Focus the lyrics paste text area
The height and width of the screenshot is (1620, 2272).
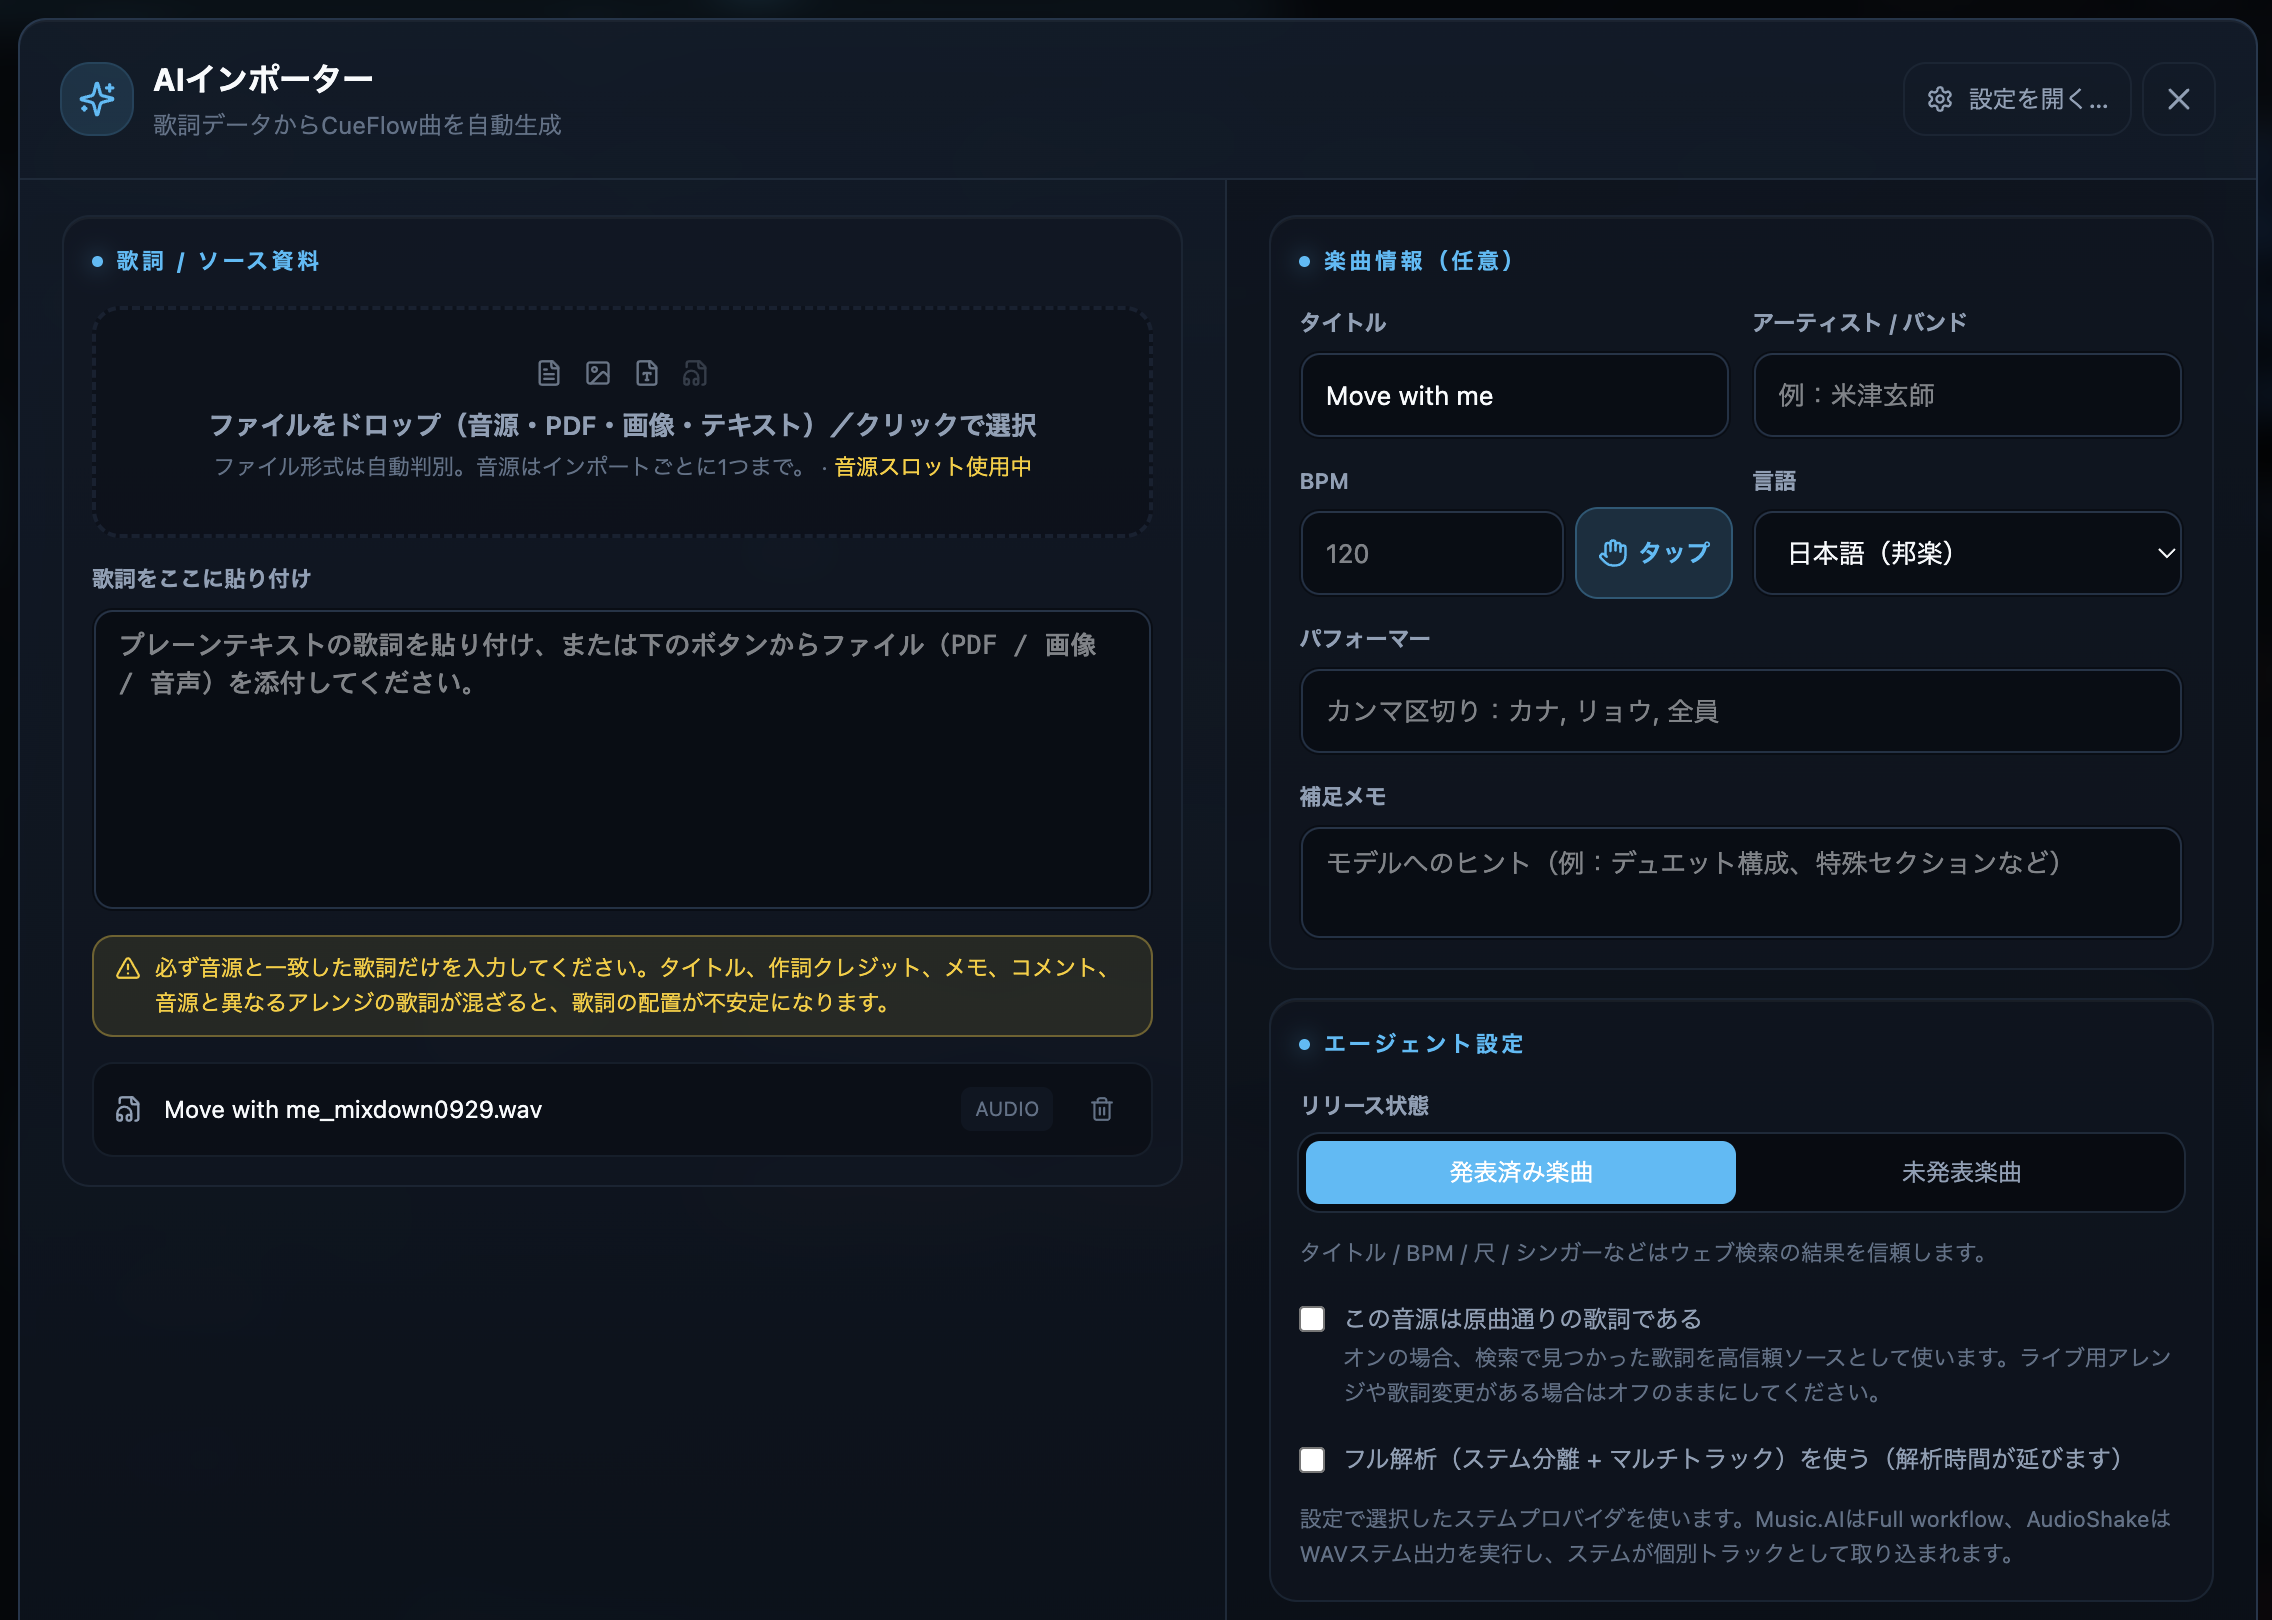(x=622, y=759)
